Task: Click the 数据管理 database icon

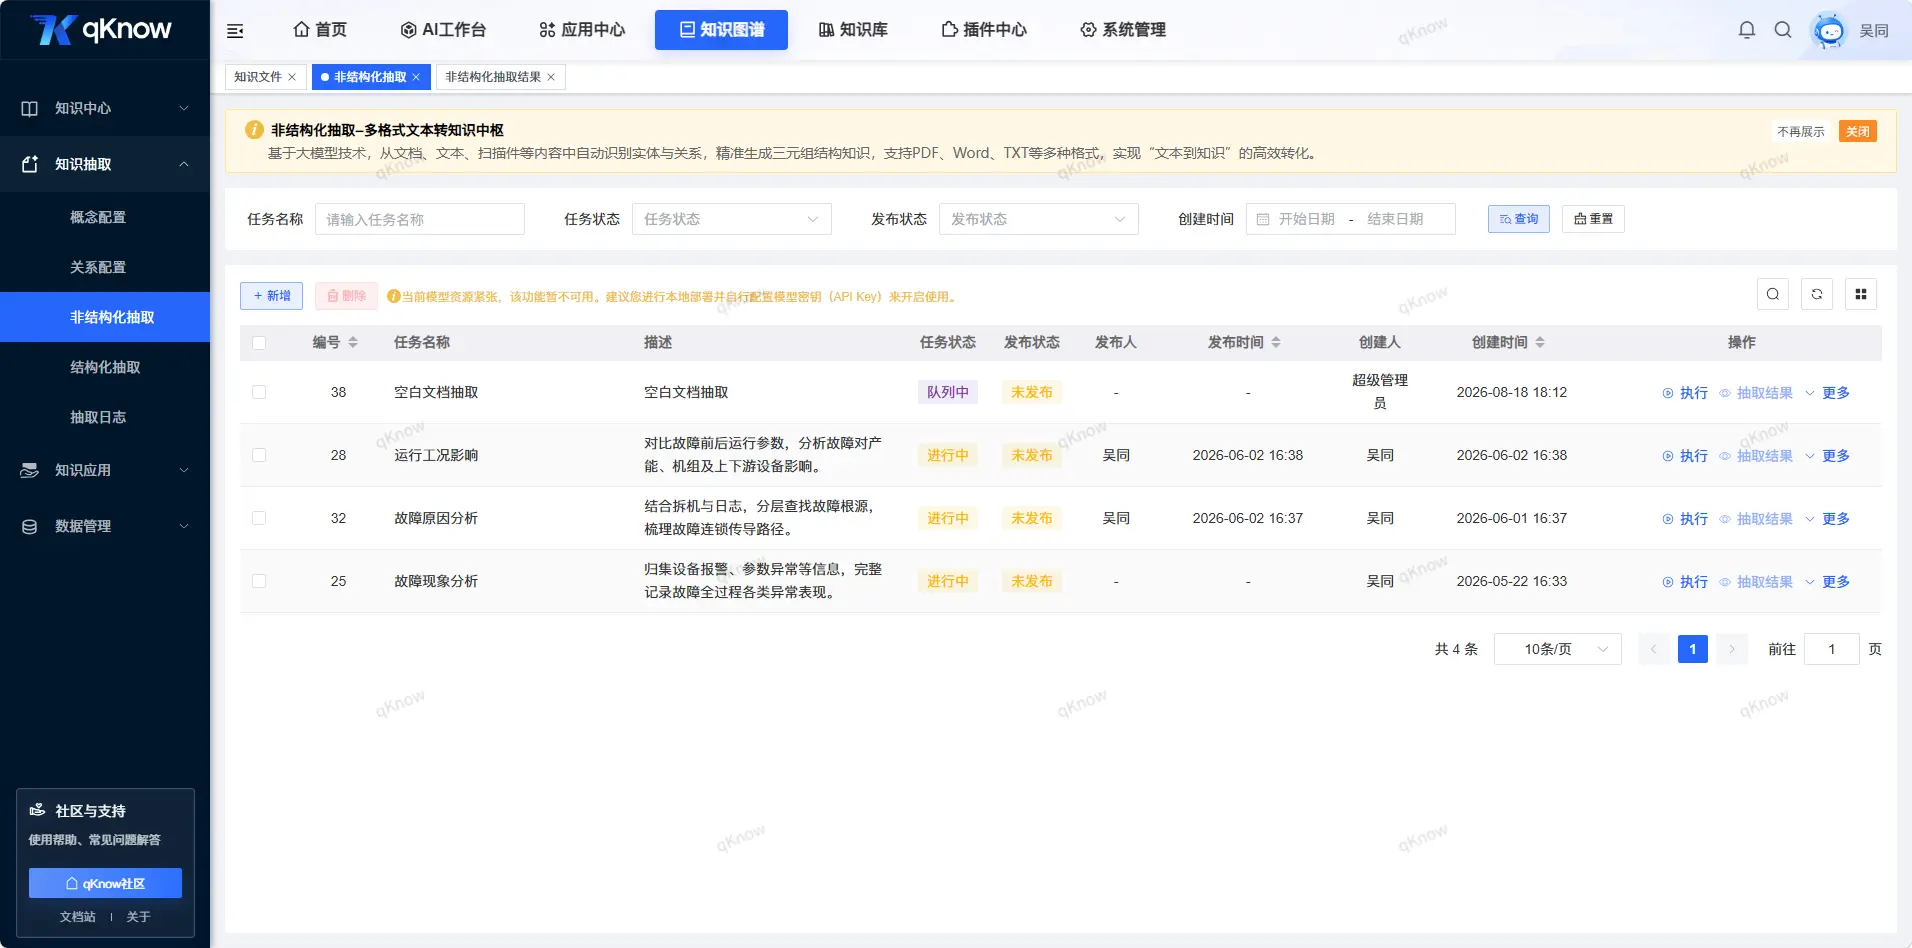Action: coord(30,526)
